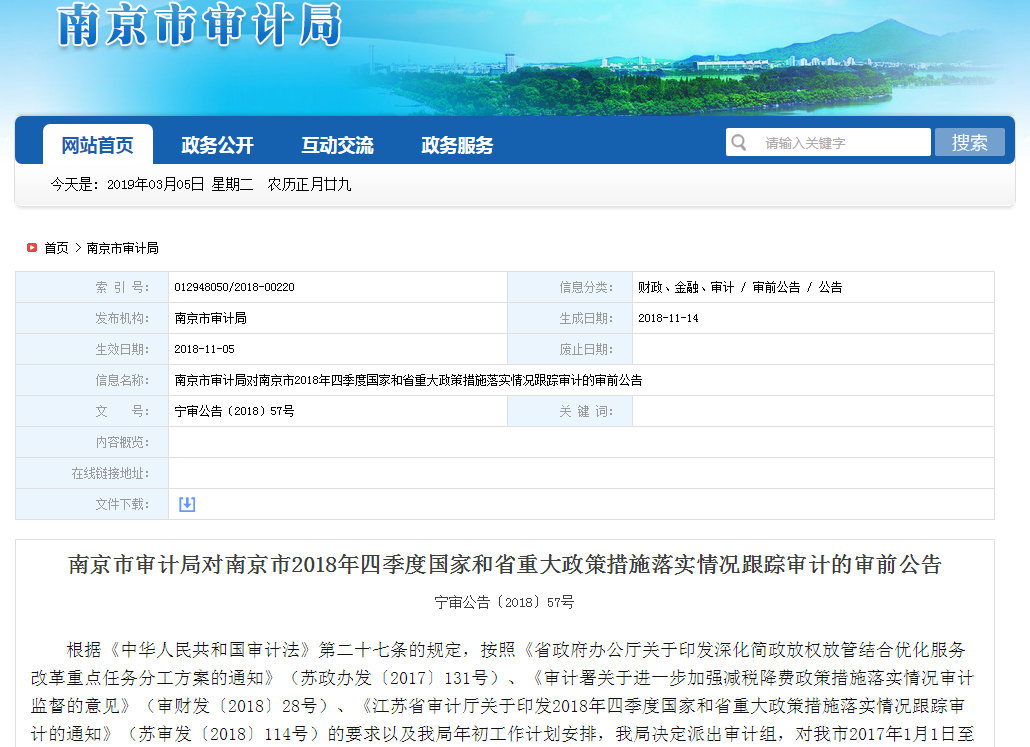Image resolution: width=1030 pixels, height=747 pixels.
Task: Go to the 互动交流 tab
Action: [x=337, y=145]
